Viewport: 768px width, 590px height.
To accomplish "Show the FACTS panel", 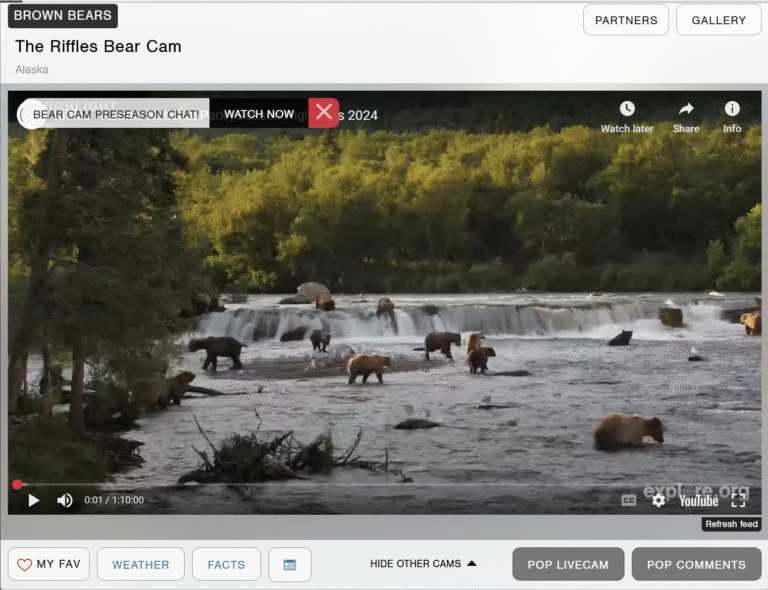I will [x=226, y=564].
